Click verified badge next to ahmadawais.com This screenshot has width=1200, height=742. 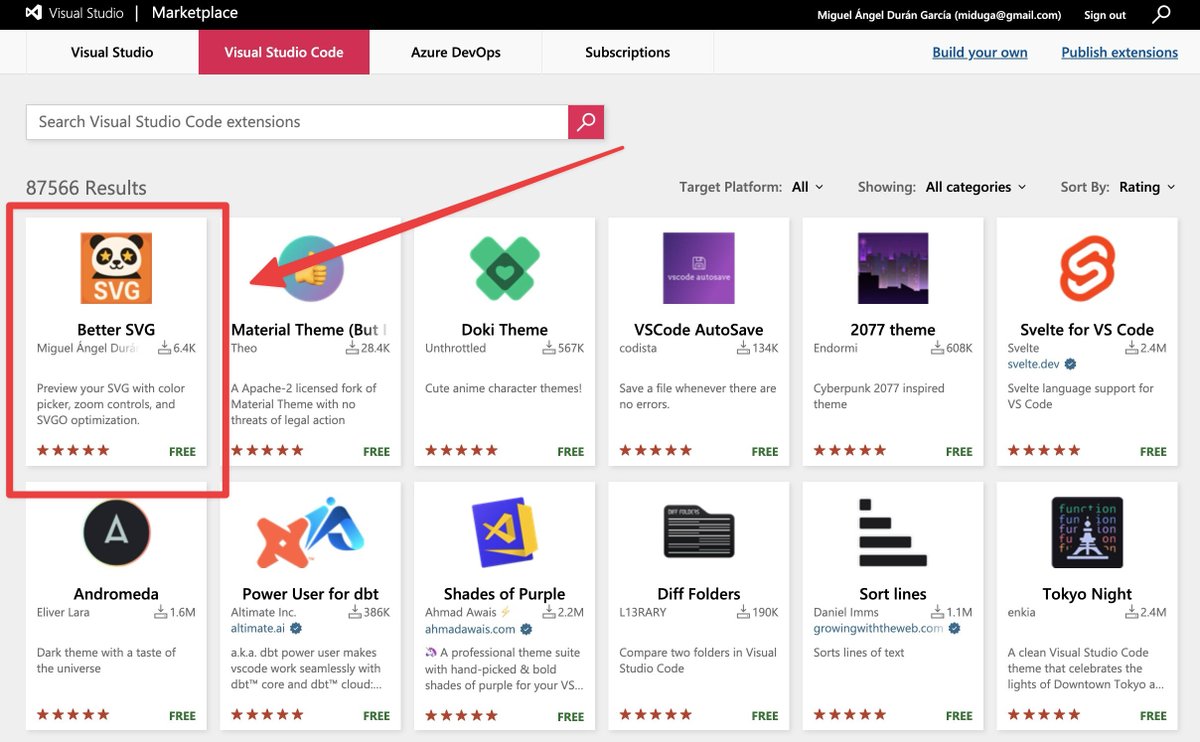click(x=526, y=628)
